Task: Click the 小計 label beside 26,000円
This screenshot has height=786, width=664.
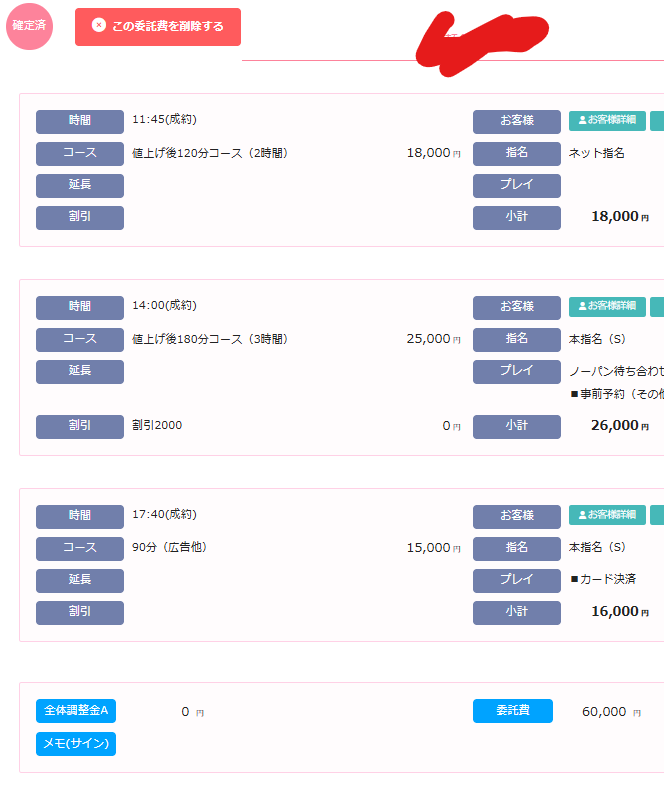Action: 517,426
